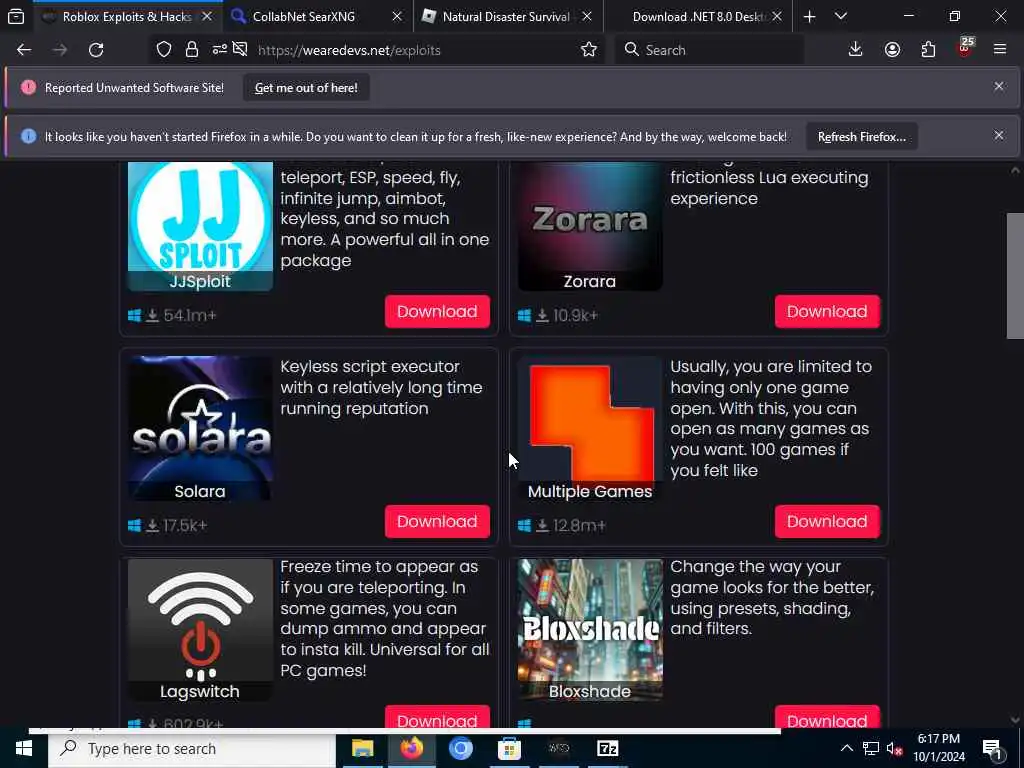Open Microsoft Store from taskbar
The height and width of the screenshot is (768, 1024).
tap(509, 748)
